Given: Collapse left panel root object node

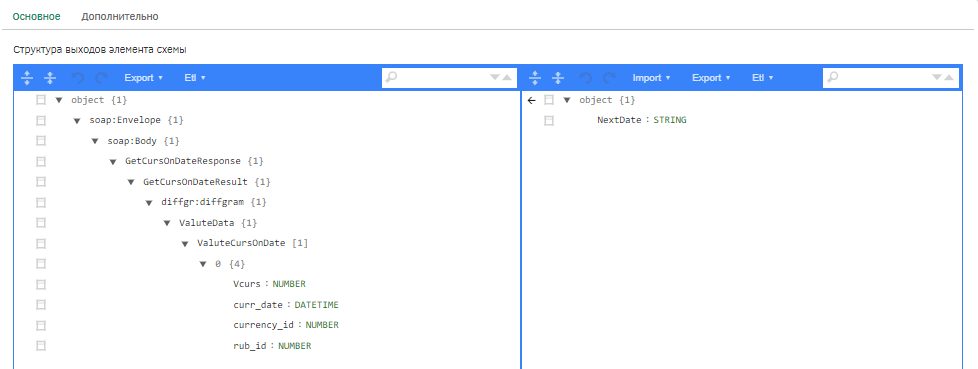Looking at the screenshot, I should [x=59, y=100].
